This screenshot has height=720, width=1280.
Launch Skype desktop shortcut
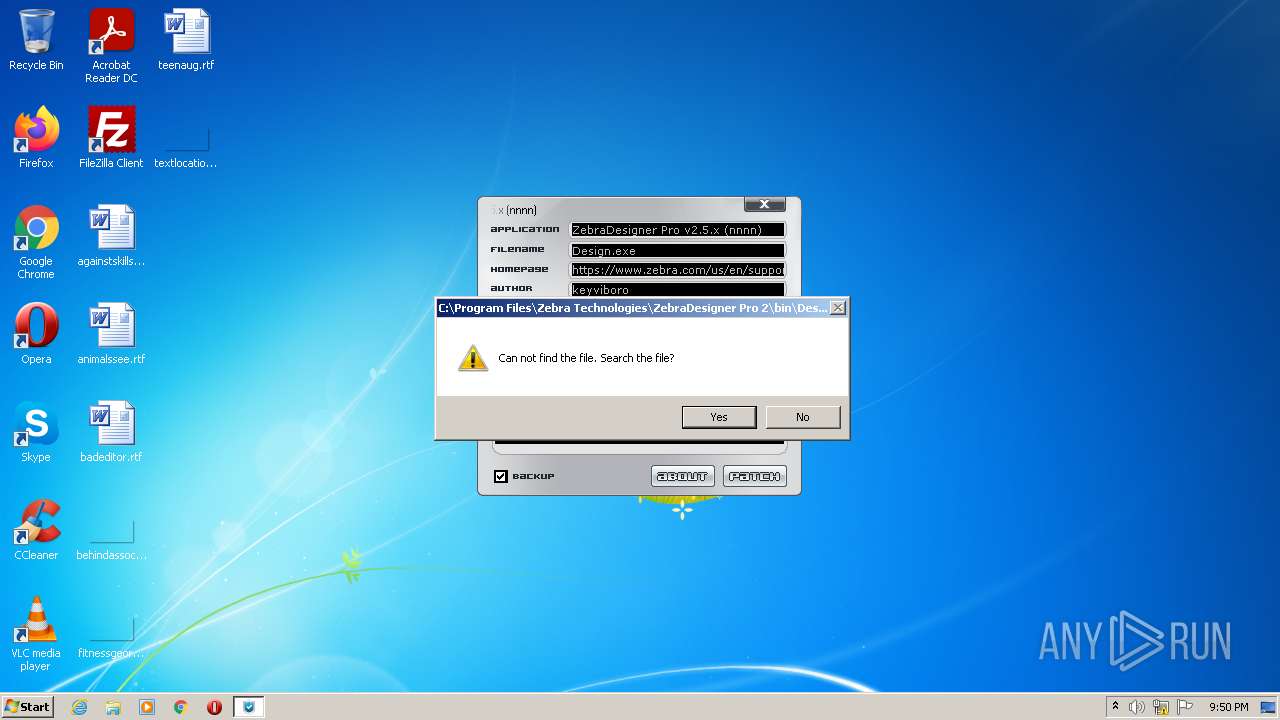[x=36, y=432]
